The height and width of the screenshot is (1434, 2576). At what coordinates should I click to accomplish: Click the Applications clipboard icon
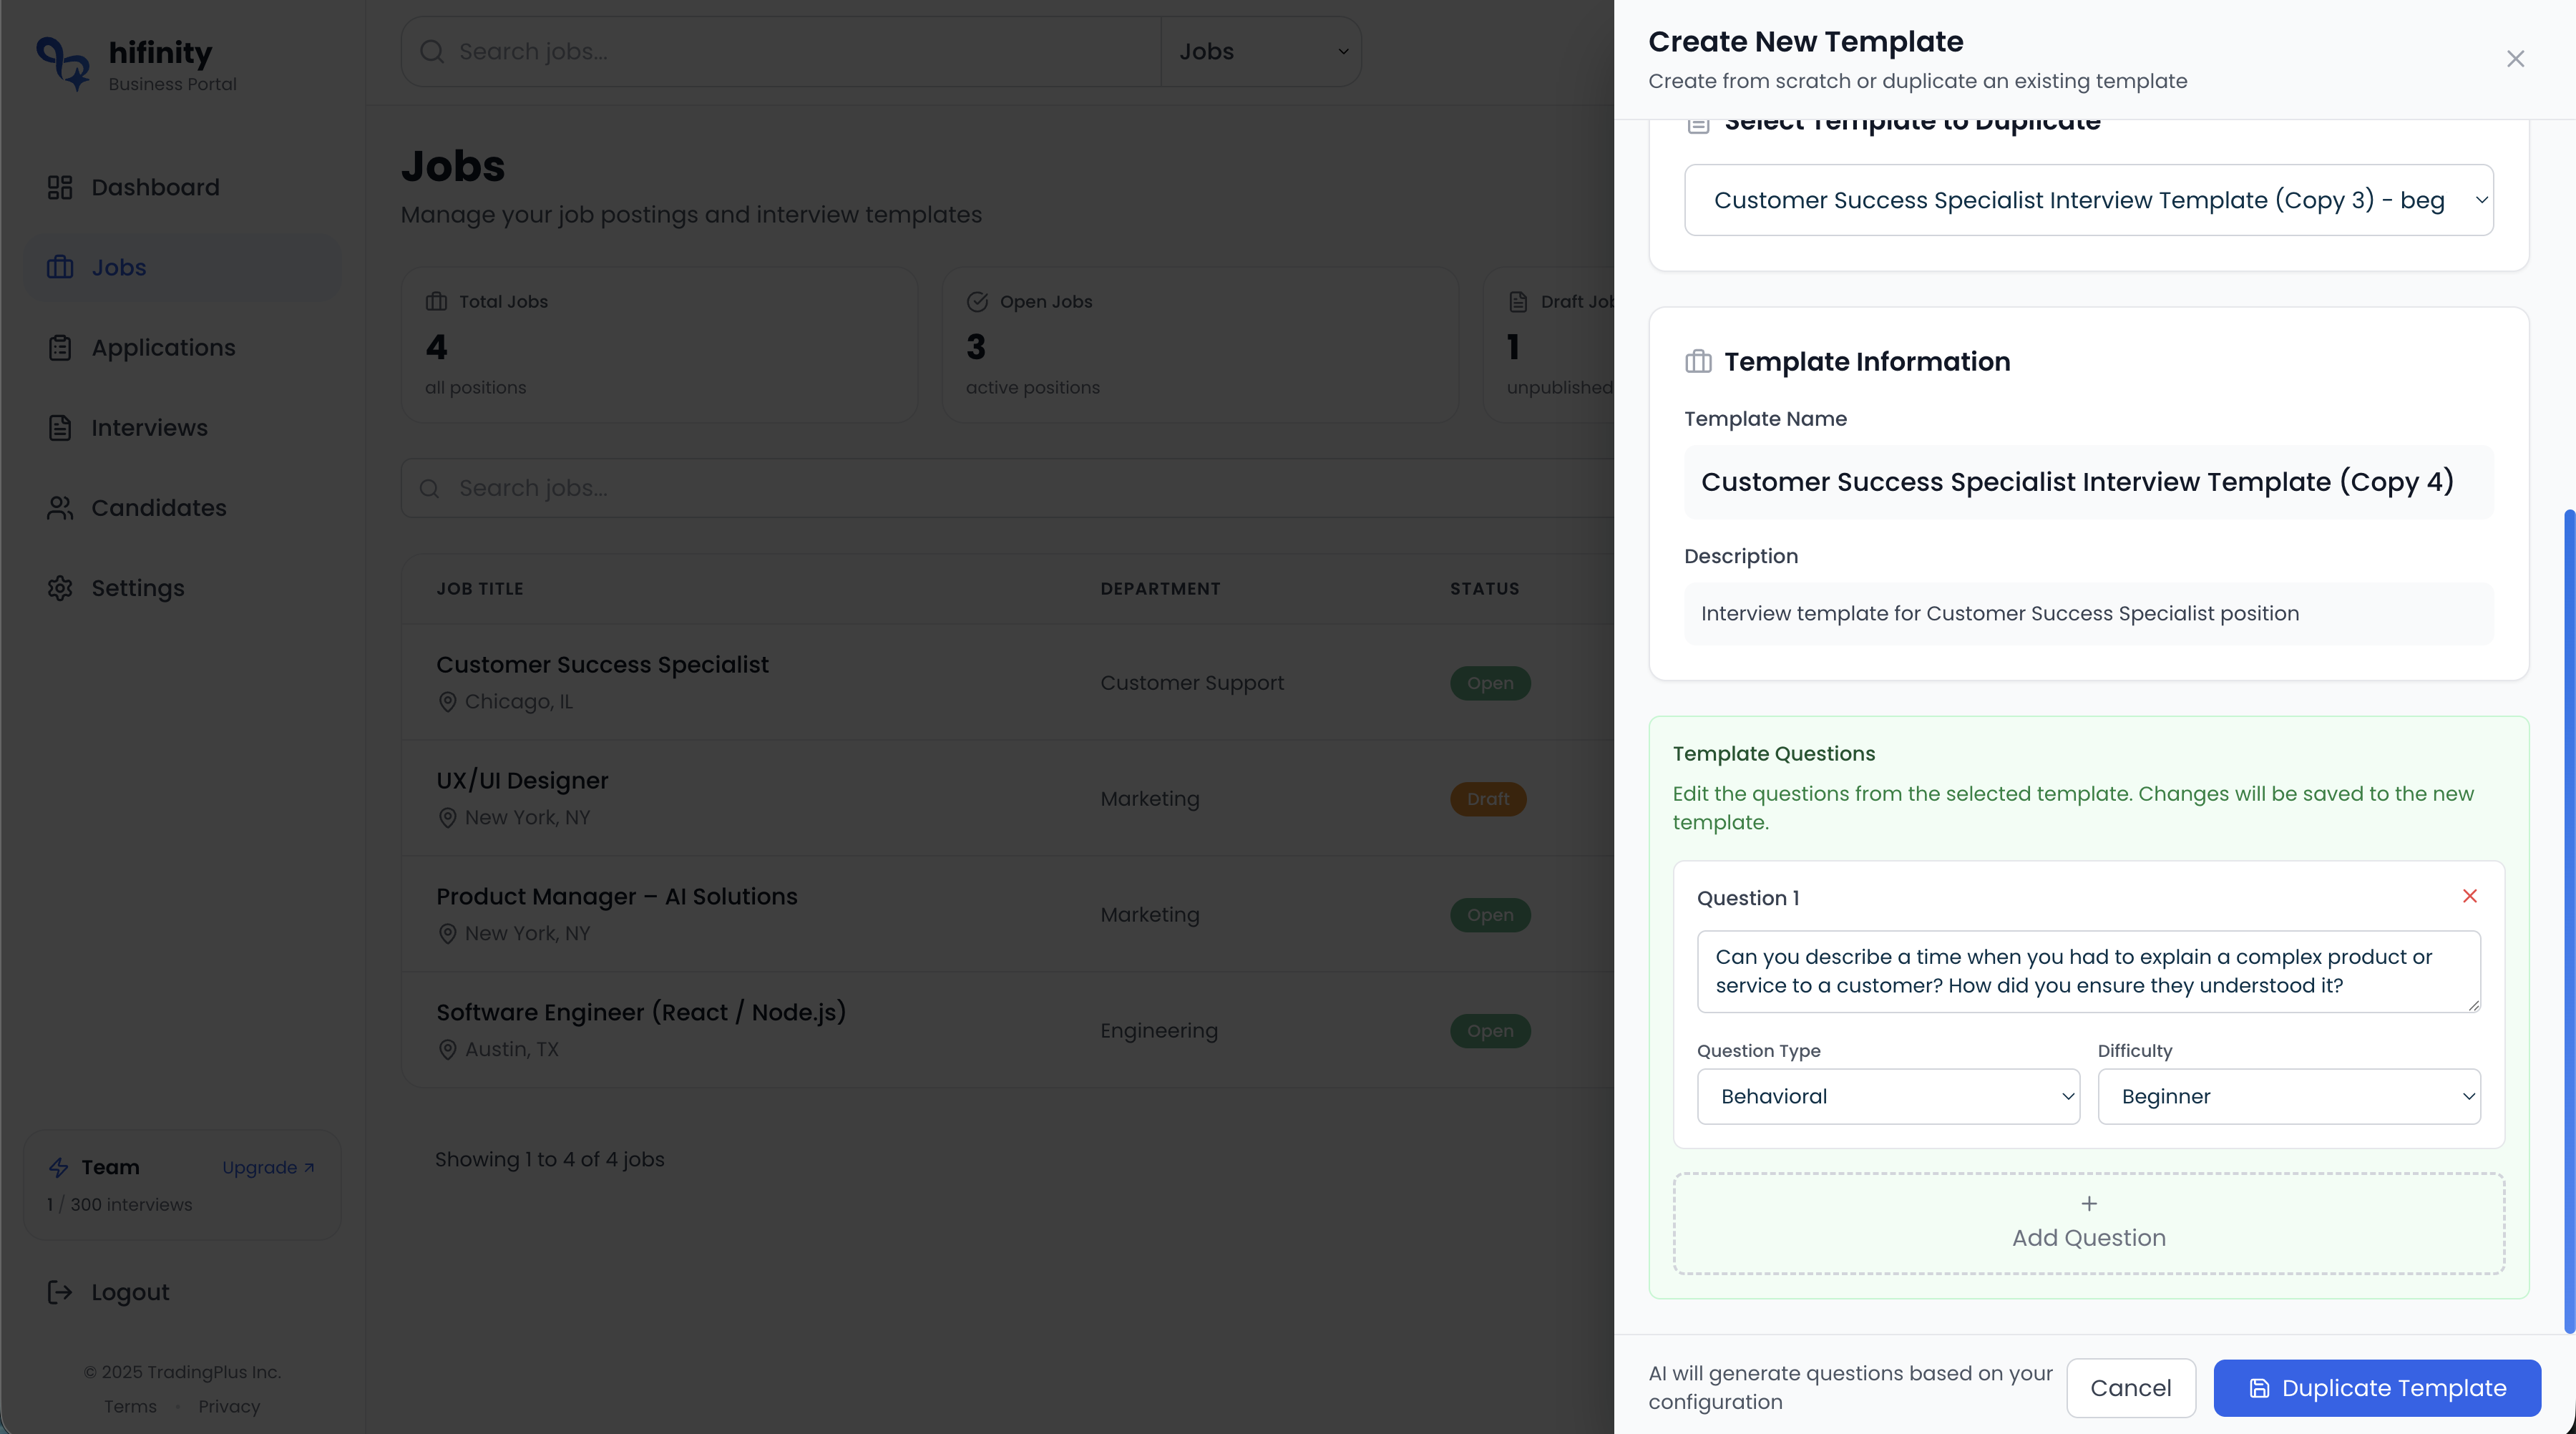(60, 347)
